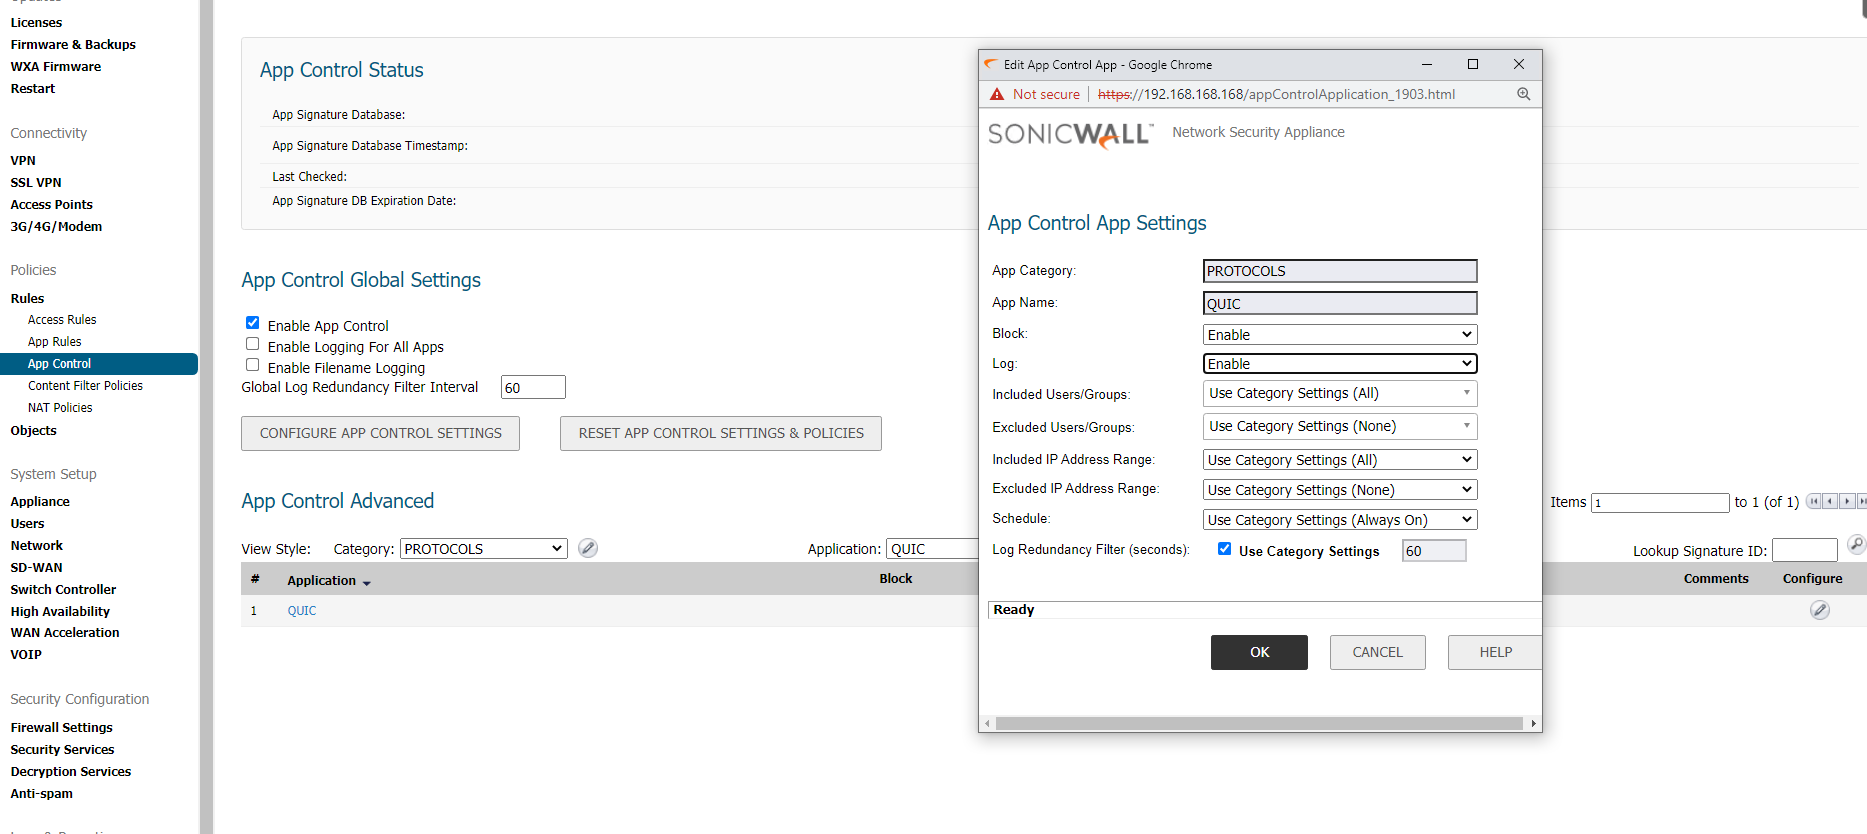
Task: Click the Global Log Redundancy Filter Interval field
Action: pyautogui.click(x=532, y=388)
